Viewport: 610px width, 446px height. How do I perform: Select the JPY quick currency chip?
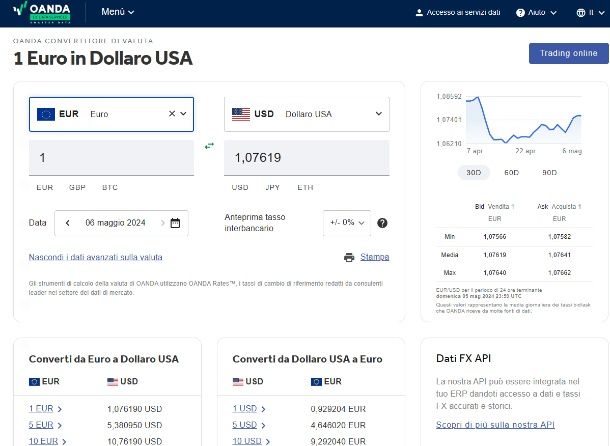point(272,187)
